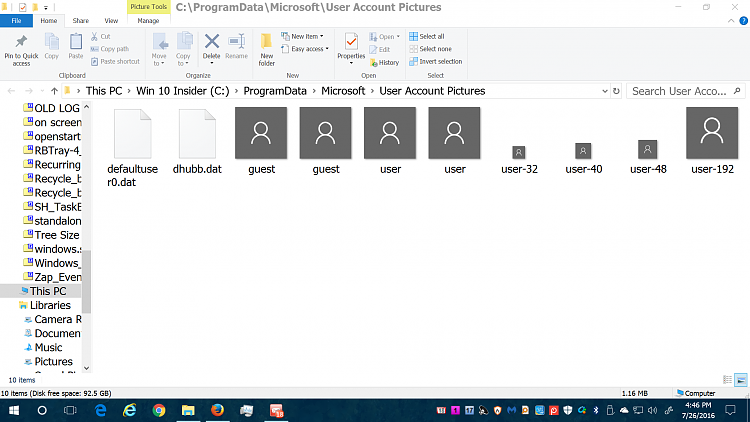Switch to the Home ribbon tab
The width and height of the screenshot is (750, 422).
pyautogui.click(x=49, y=21)
